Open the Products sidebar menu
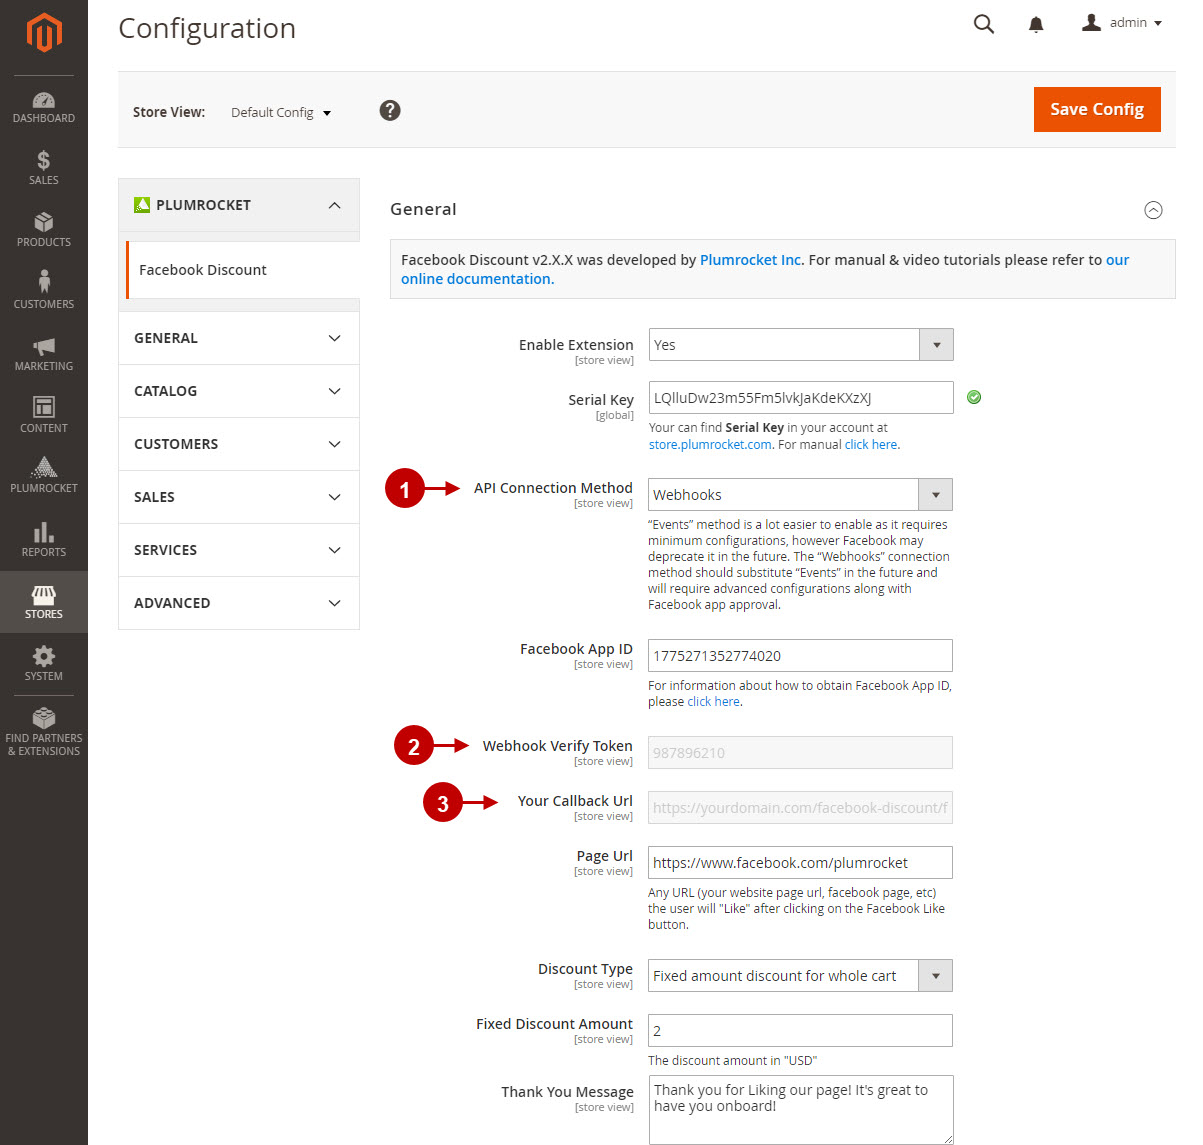Screen dimensions: 1203x1145 [x=44, y=230]
